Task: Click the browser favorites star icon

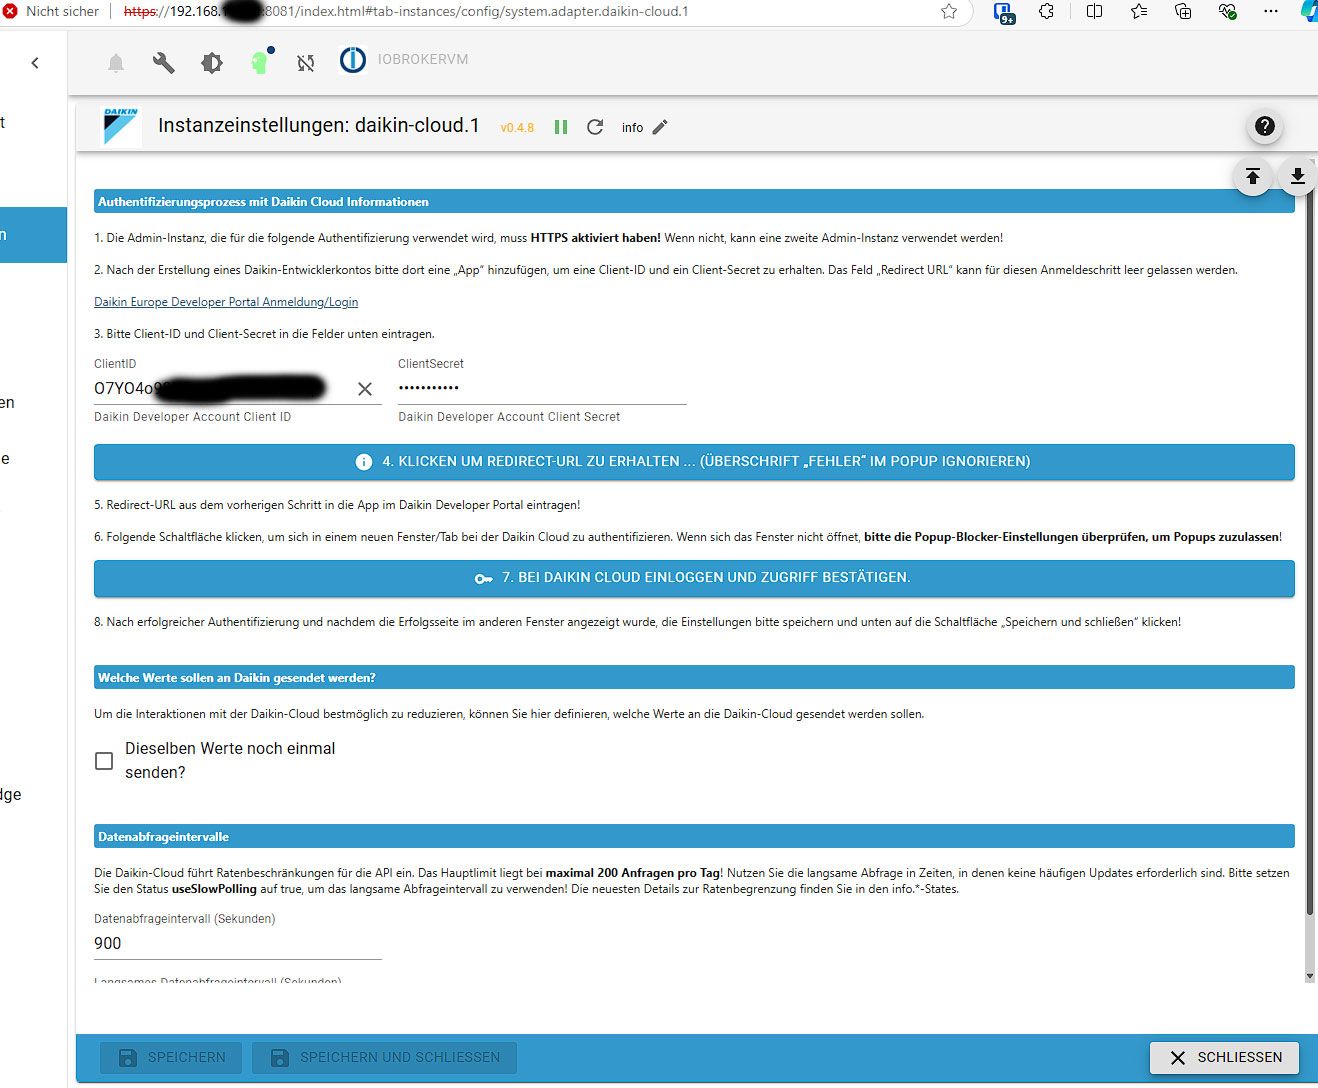Action: click(949, 12)
